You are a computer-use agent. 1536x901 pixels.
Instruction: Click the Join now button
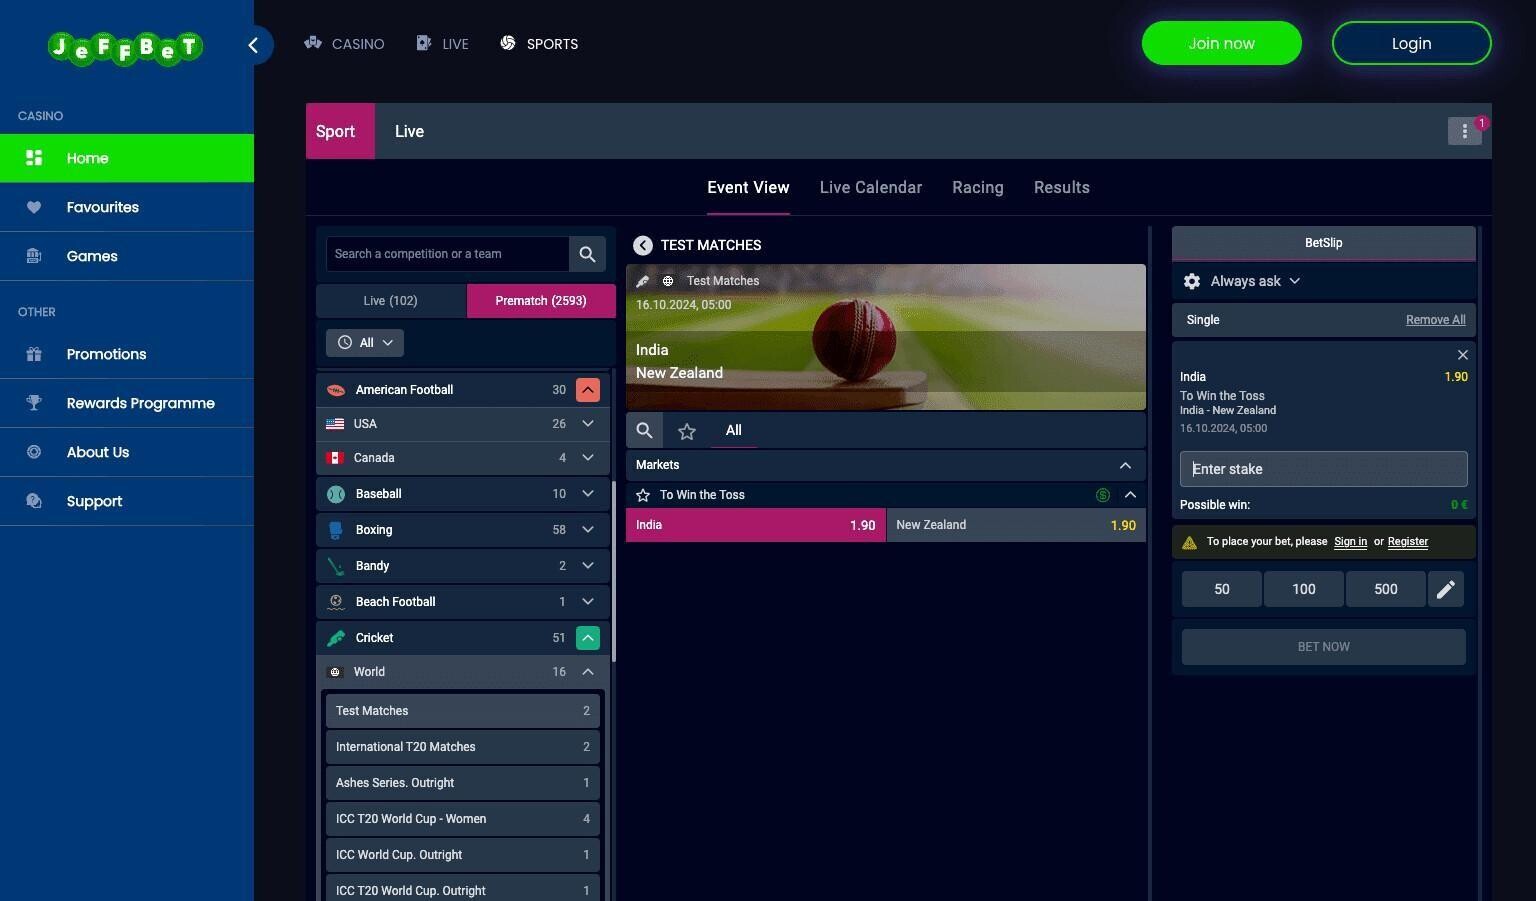[1221, 44]
